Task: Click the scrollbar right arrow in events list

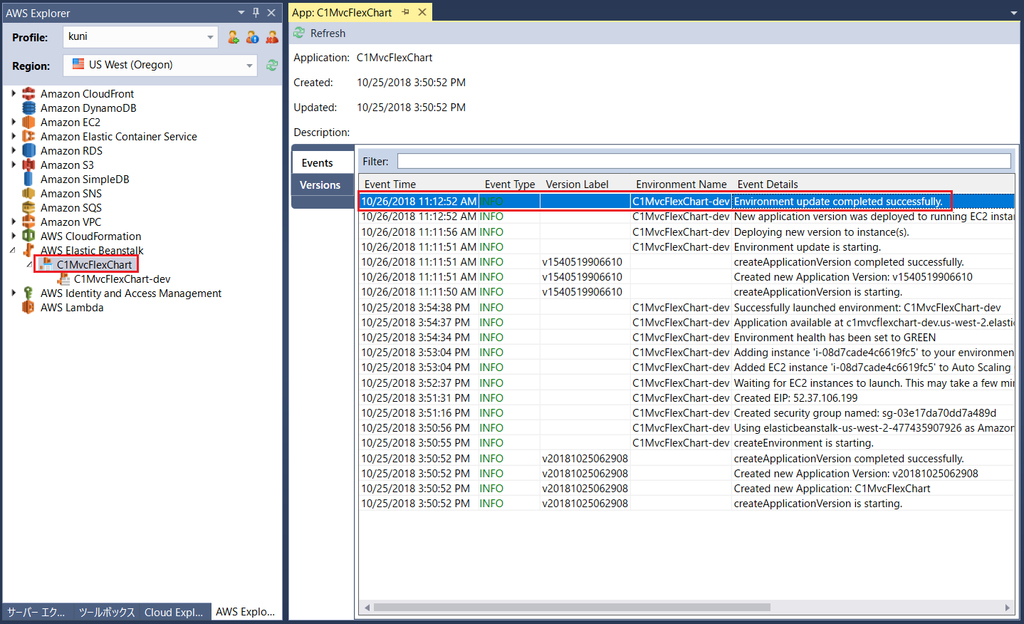Action: tap(1007, 608)
